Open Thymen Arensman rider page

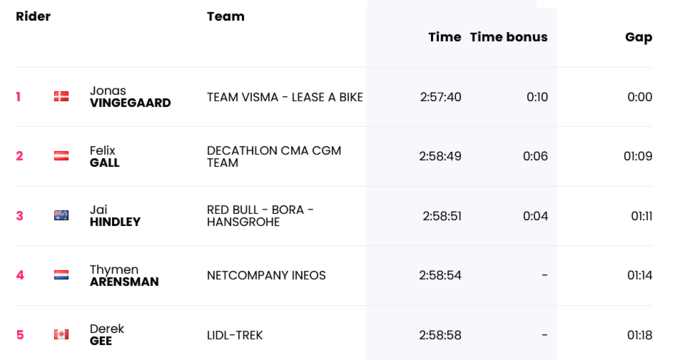click(124, 275)
